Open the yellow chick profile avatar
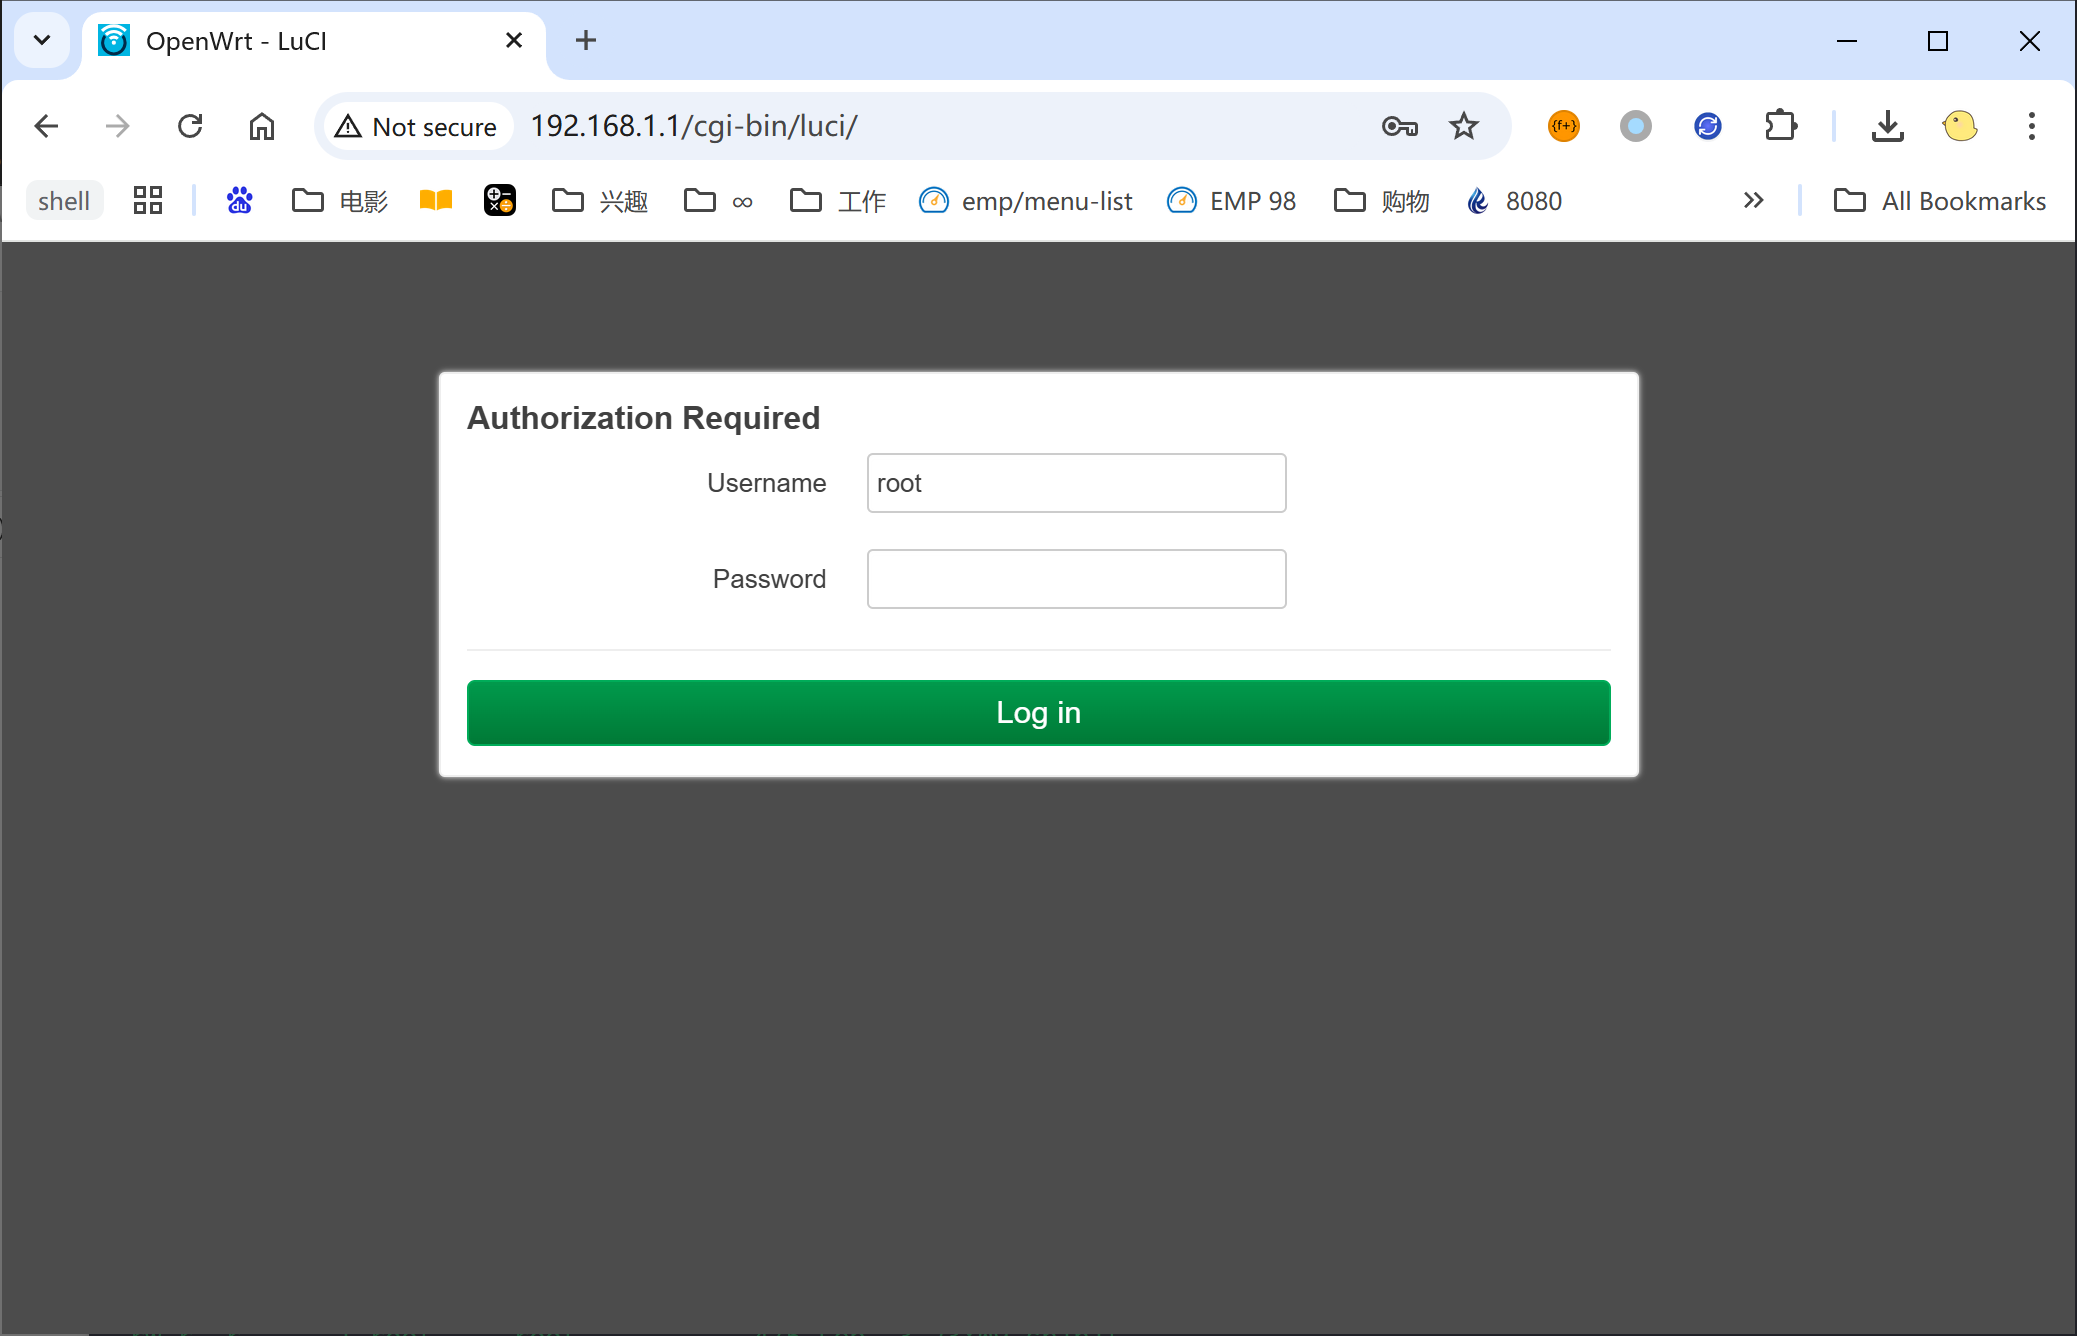 point(1960,126)
